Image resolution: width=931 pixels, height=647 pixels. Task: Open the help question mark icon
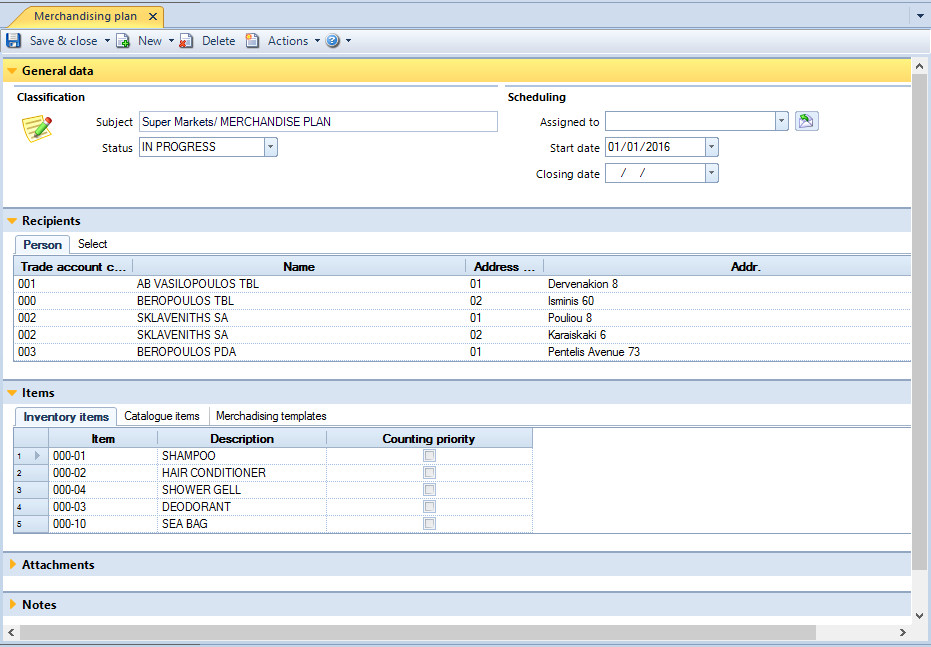[x=333, y=40]
